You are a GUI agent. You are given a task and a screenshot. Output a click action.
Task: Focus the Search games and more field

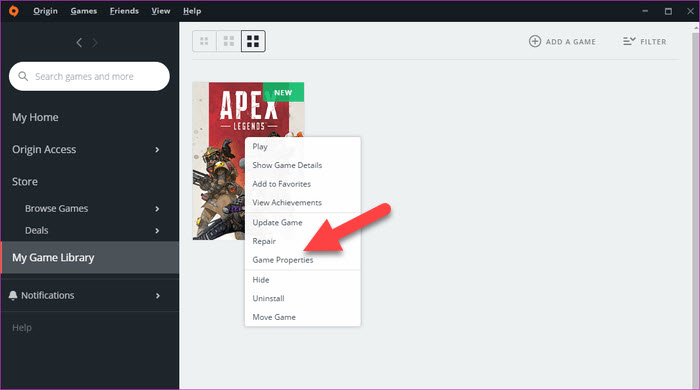(x=89, y=76)
